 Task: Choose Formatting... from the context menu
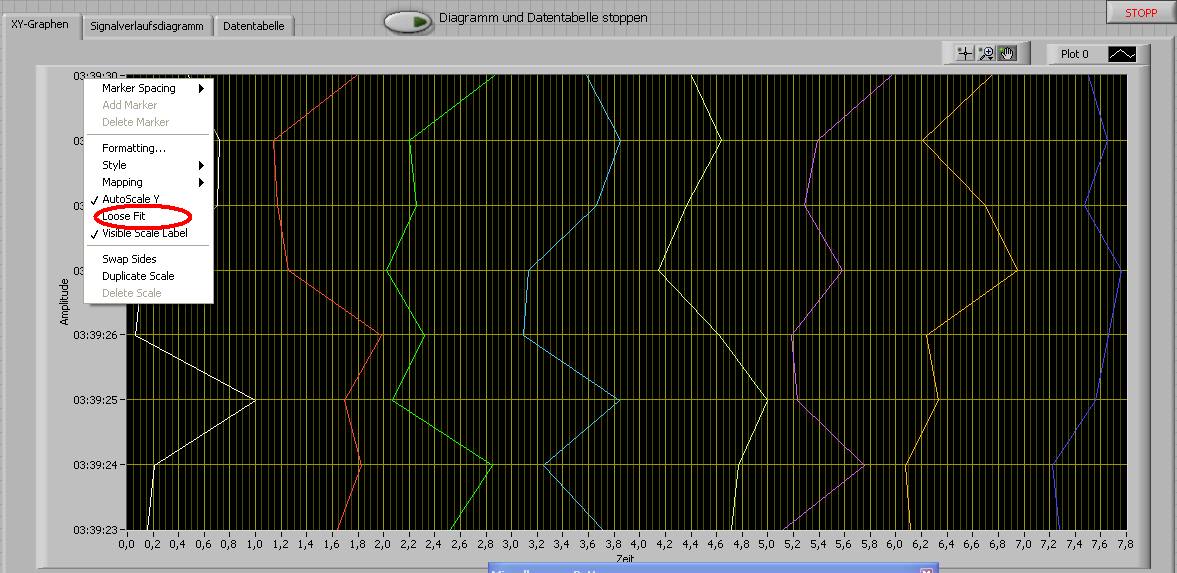(x=149, y=148)
